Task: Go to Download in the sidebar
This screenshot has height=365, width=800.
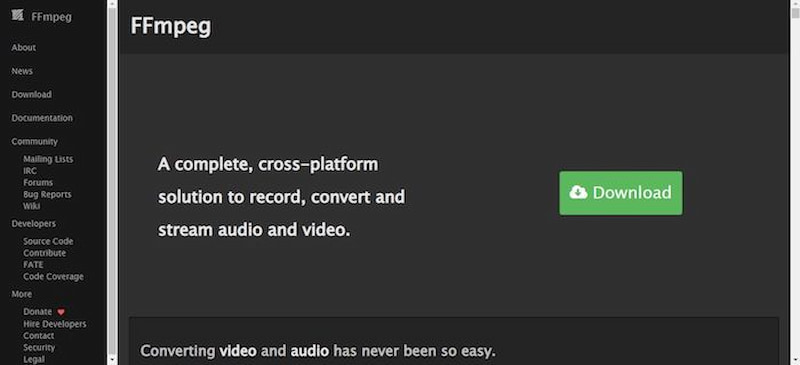Action: pos(32,94)
